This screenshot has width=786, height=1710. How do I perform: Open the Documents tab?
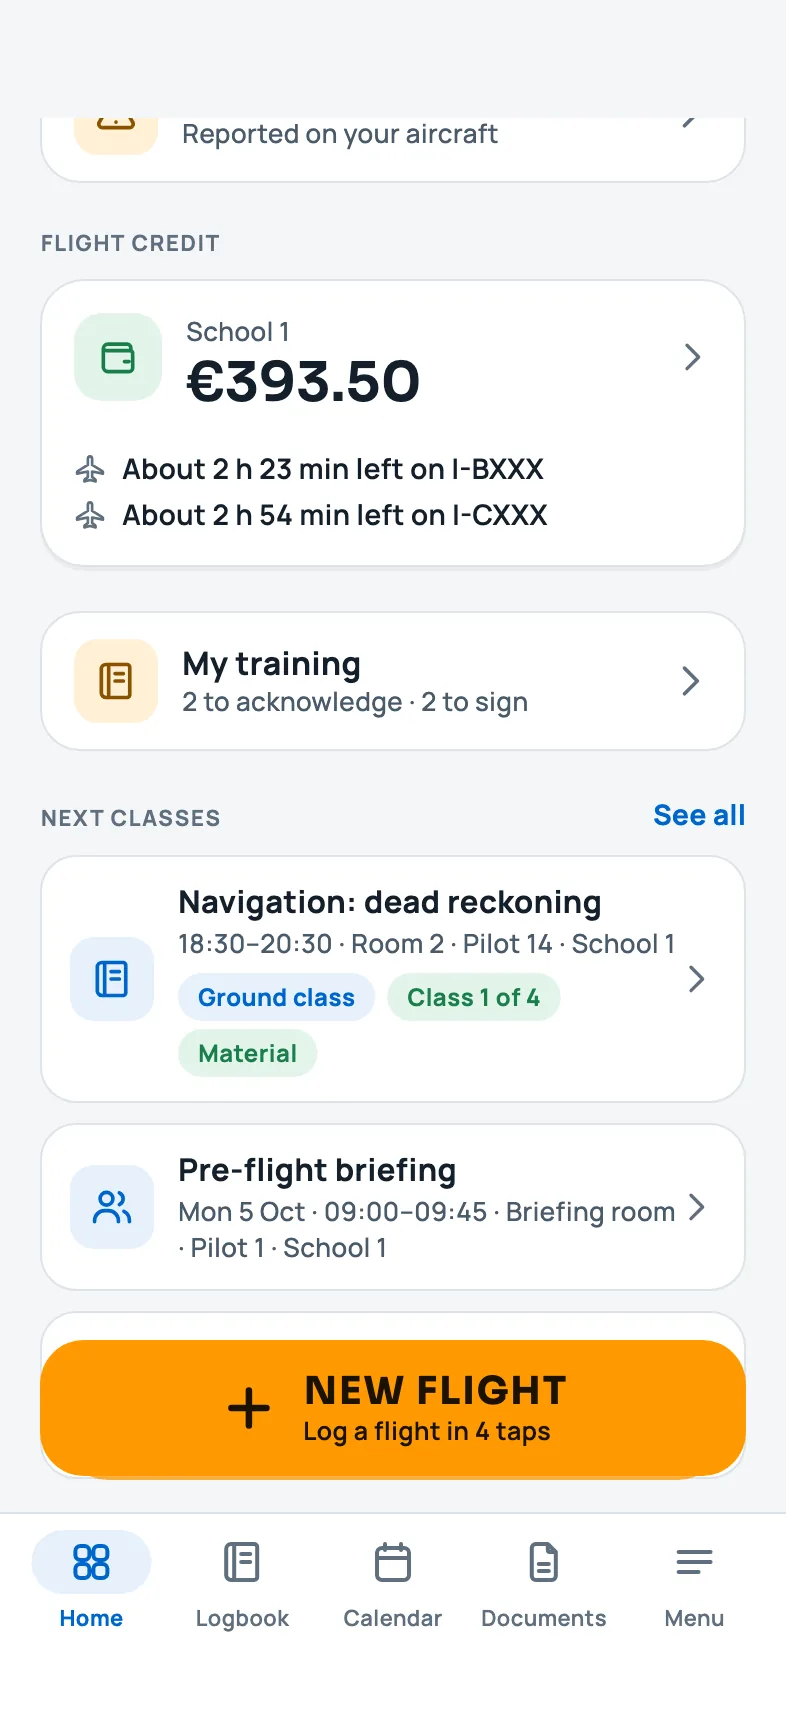(x=544, y=1581)
